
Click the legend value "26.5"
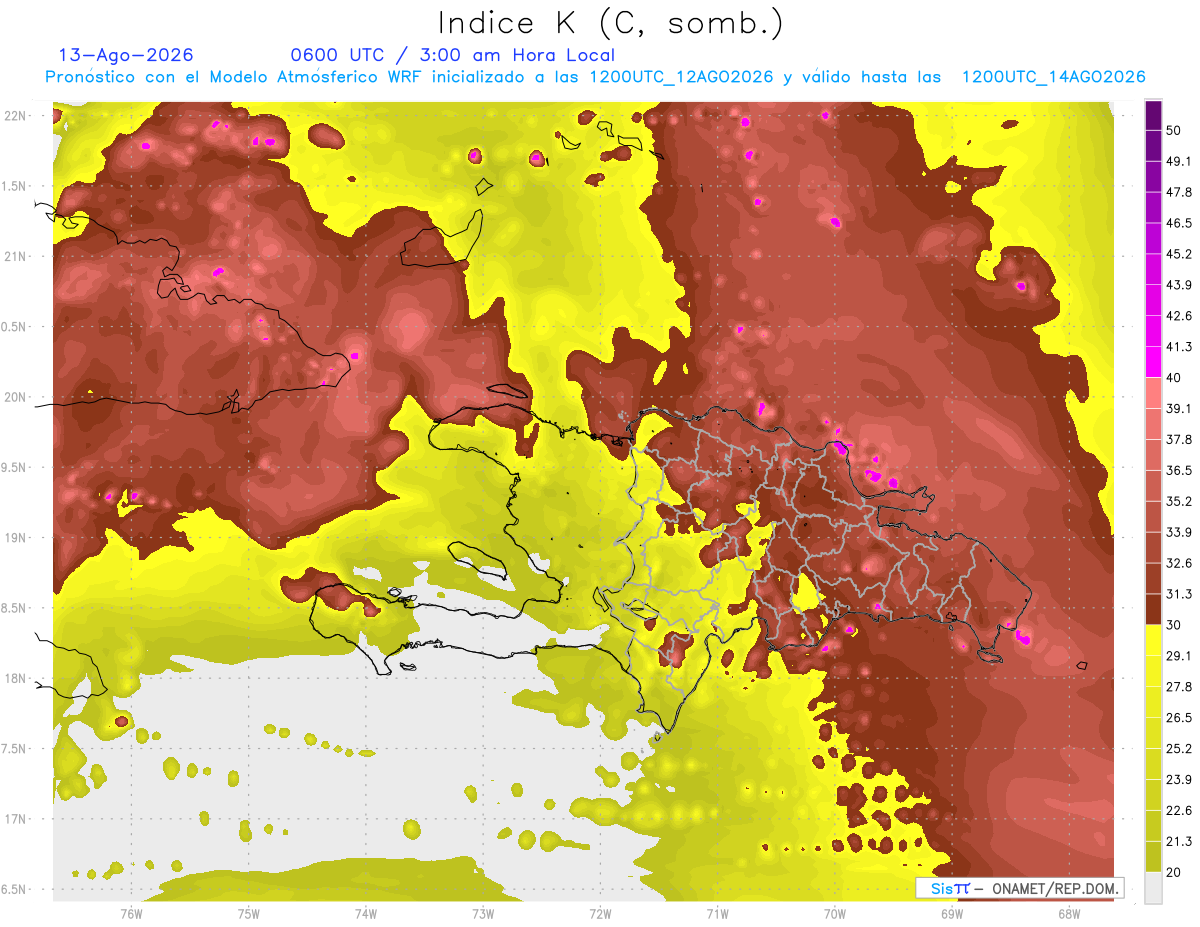1179,718
